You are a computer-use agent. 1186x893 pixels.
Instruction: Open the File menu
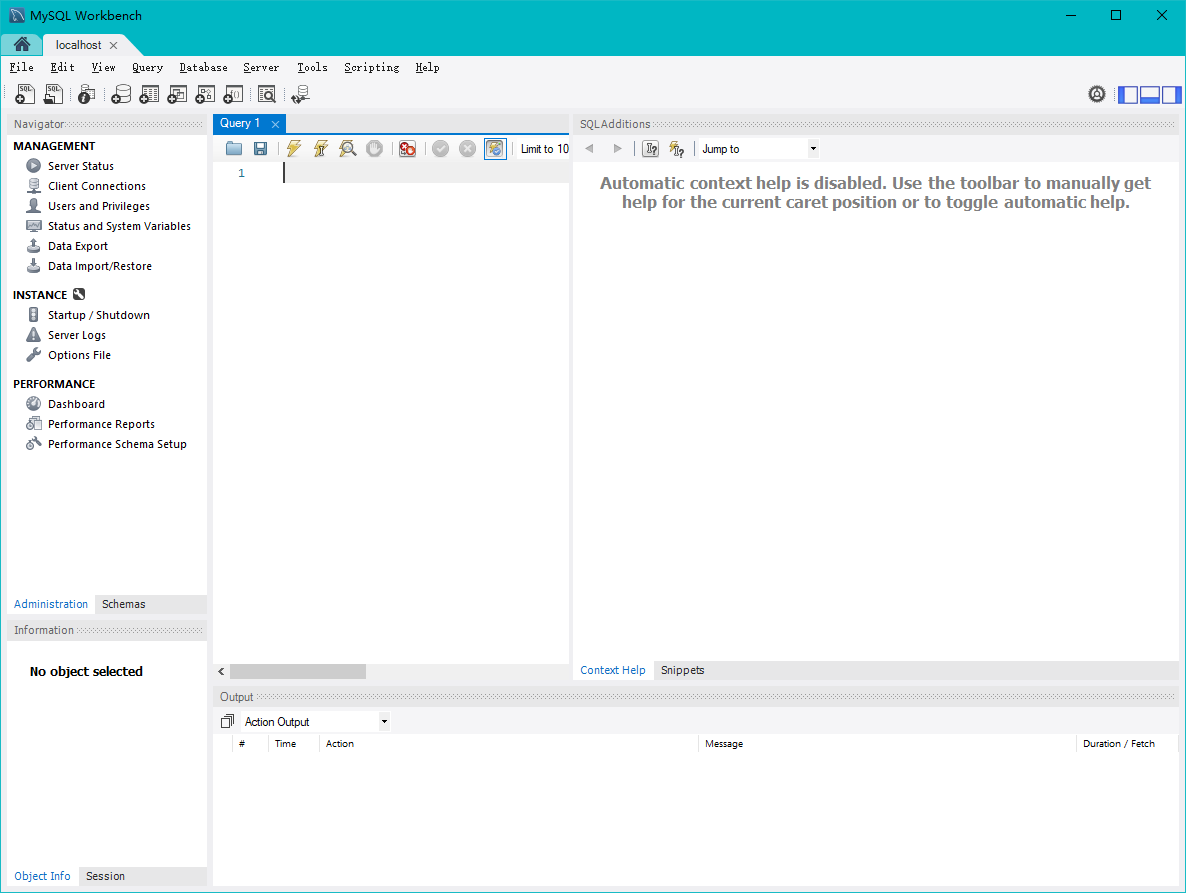click(21, 67)
